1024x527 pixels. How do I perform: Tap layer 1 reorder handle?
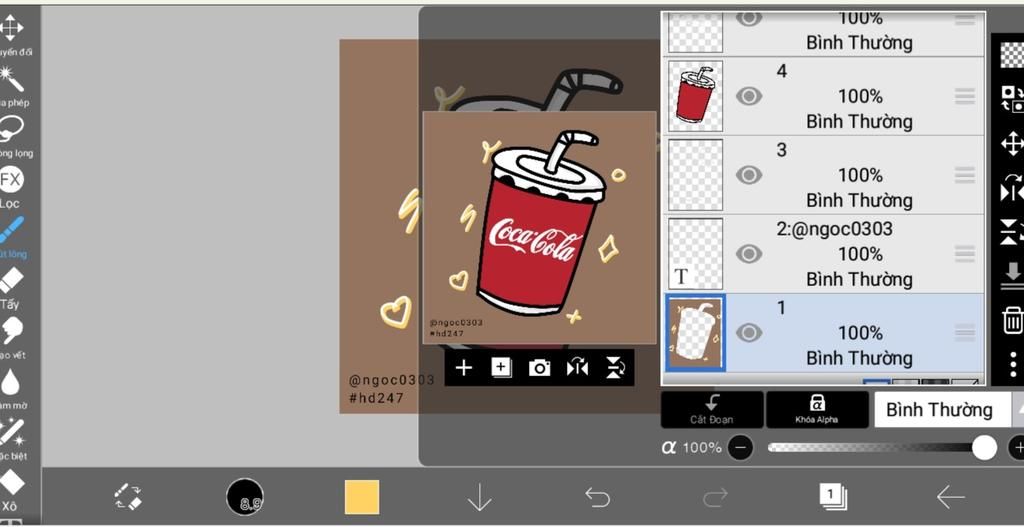tap(965, 332)
